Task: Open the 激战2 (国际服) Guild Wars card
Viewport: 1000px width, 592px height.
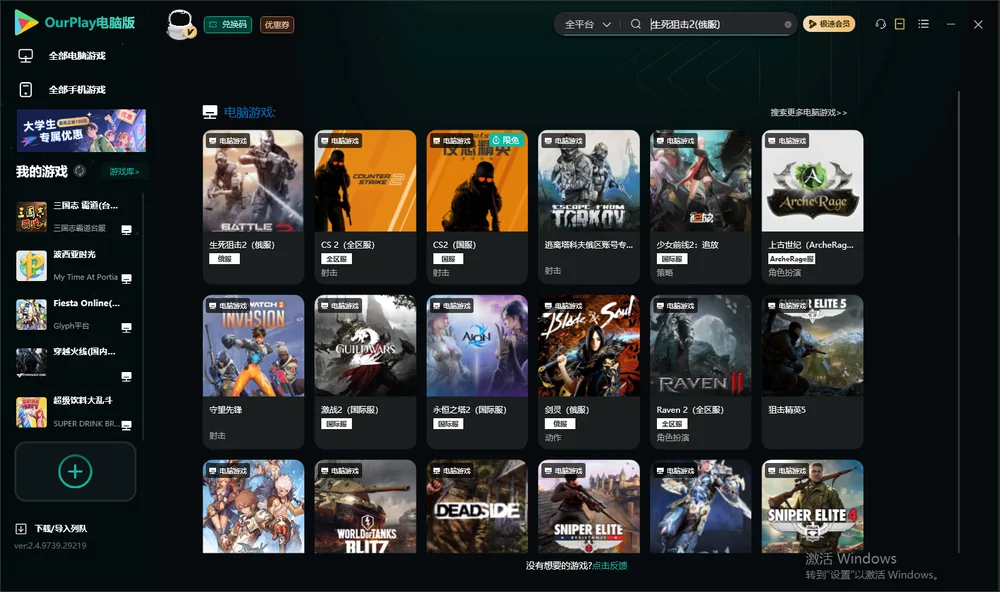Action: coord(365,372)
